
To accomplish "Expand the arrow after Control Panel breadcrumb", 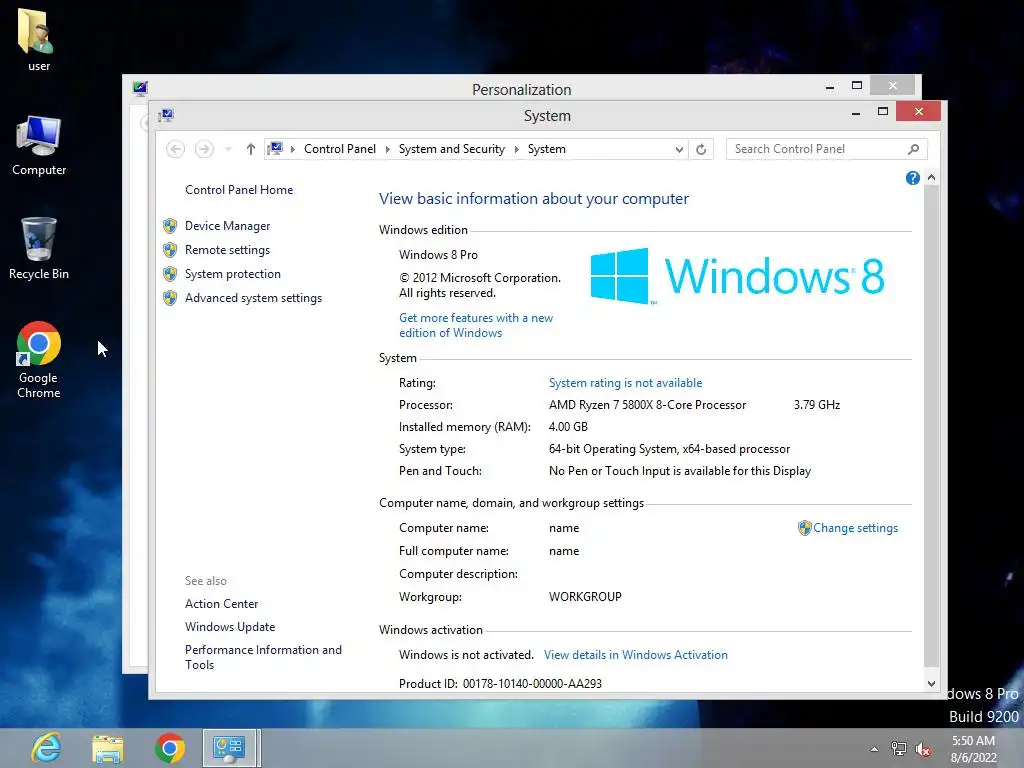I will click(x=387, y=150).
